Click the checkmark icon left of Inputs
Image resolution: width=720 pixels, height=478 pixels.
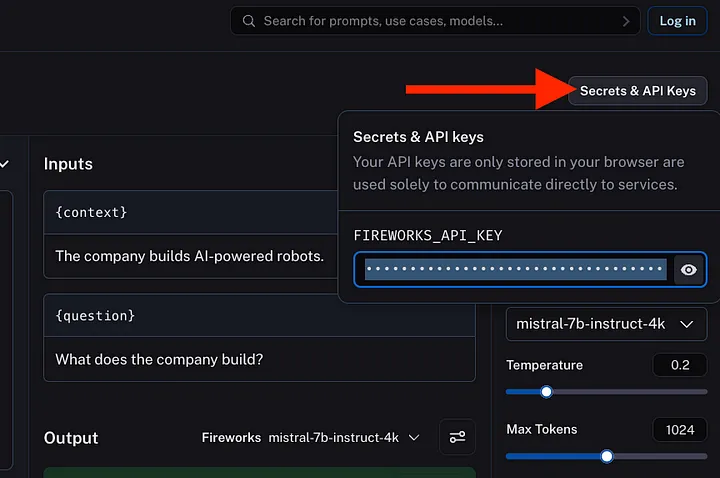click(x=4, y=163)
